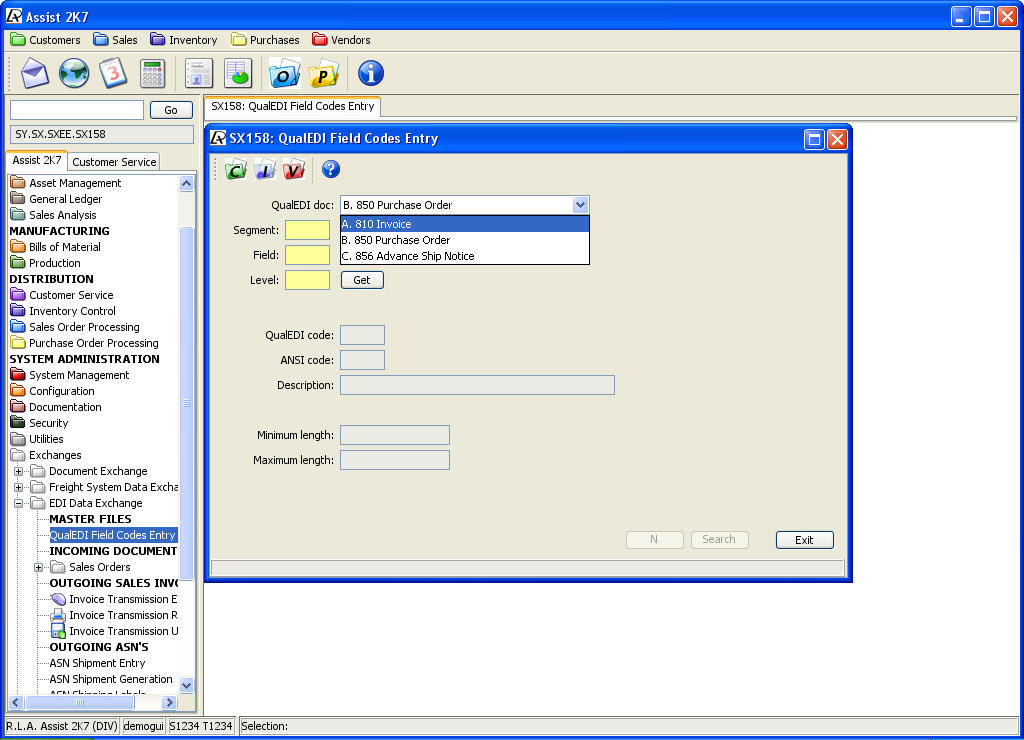The height and width of the screenshot is (740, 1024).
Task: Select the "SX158: QualEDI Field Codes Entry" tab
Action: 293,106
